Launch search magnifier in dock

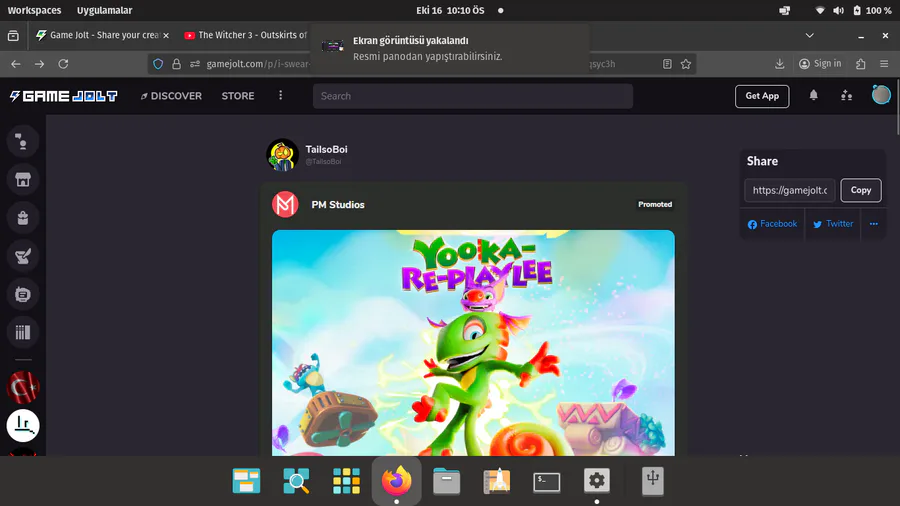click(296, 481)
